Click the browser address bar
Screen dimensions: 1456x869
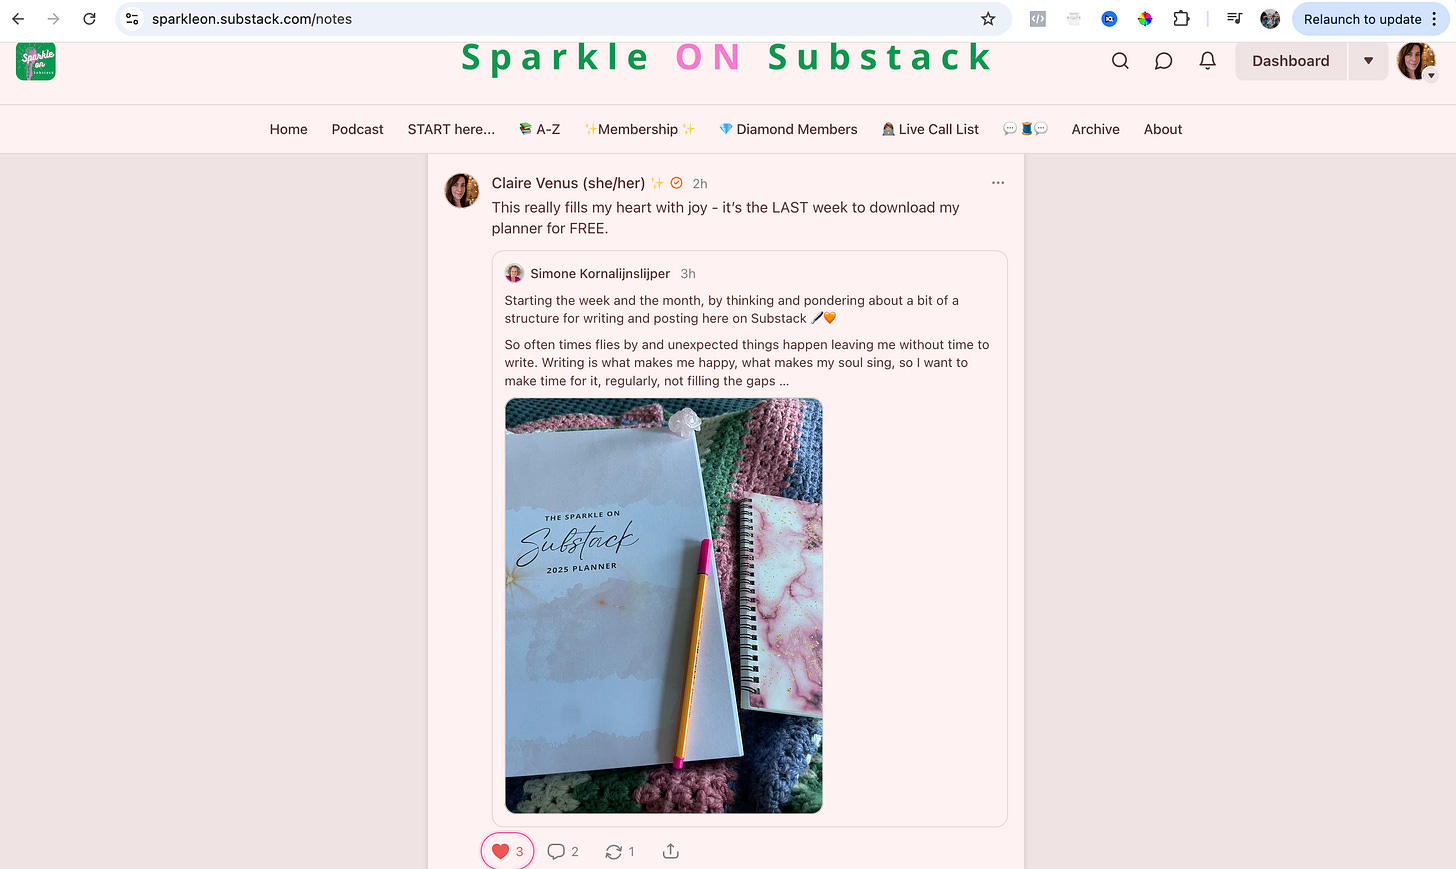pyautogui.click(x=560, y=19)
